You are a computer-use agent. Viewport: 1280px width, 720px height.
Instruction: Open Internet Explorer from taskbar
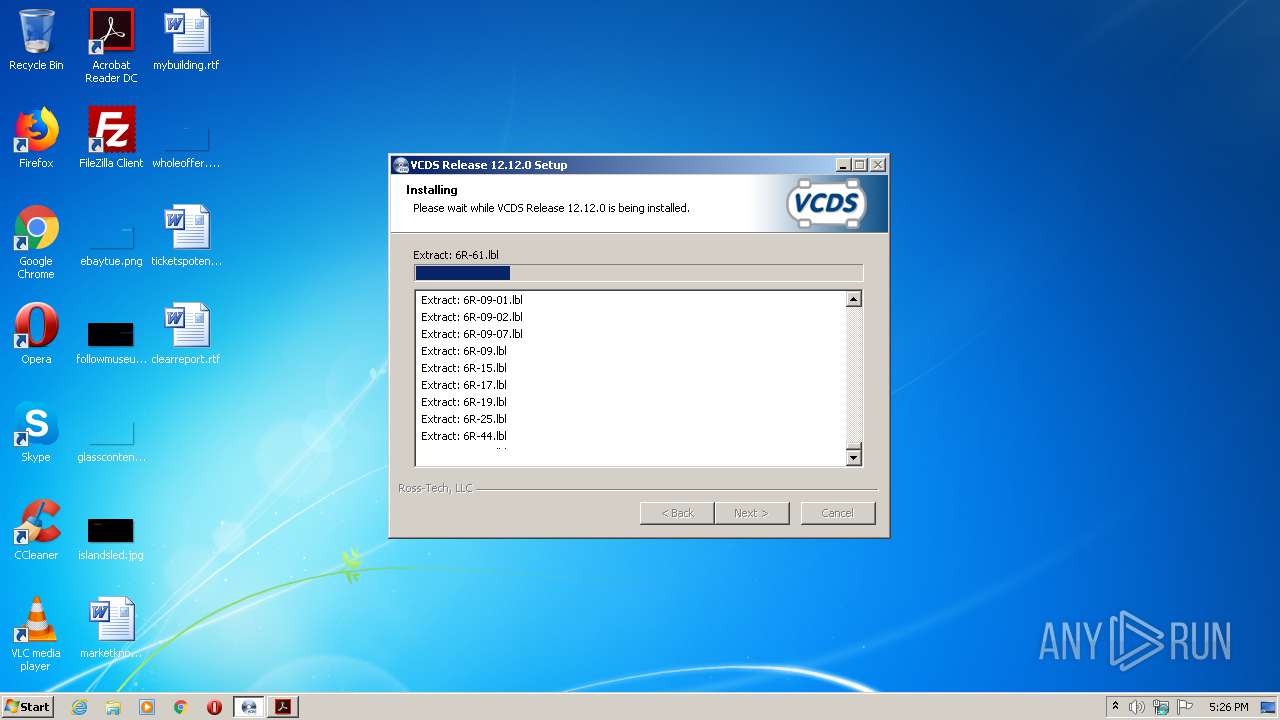tap(79, 707)
